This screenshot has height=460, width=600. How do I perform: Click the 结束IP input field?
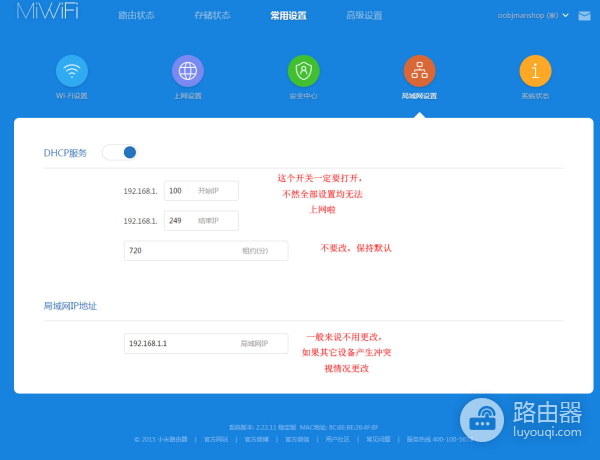(201, 220)
